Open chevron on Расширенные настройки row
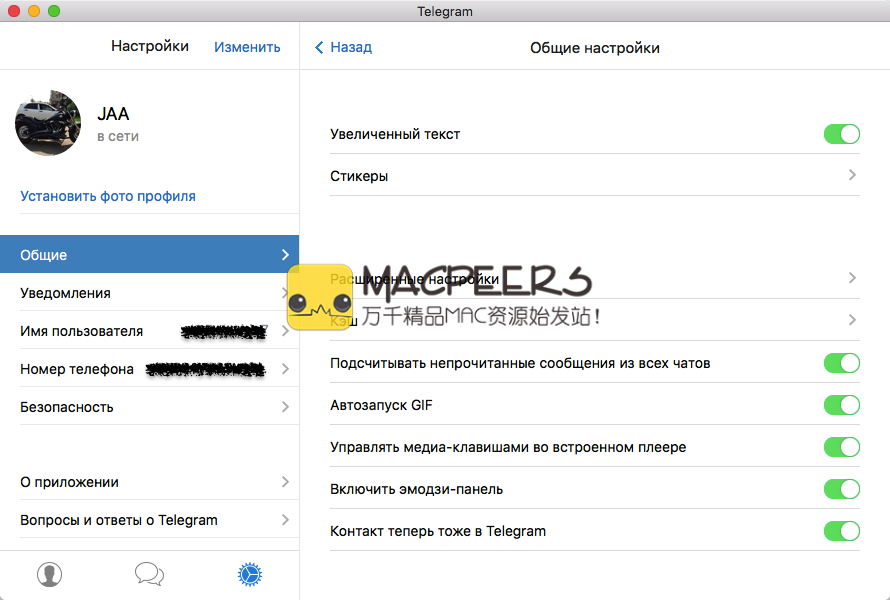This screenshot has width=890, height=600. click(852, 278)
